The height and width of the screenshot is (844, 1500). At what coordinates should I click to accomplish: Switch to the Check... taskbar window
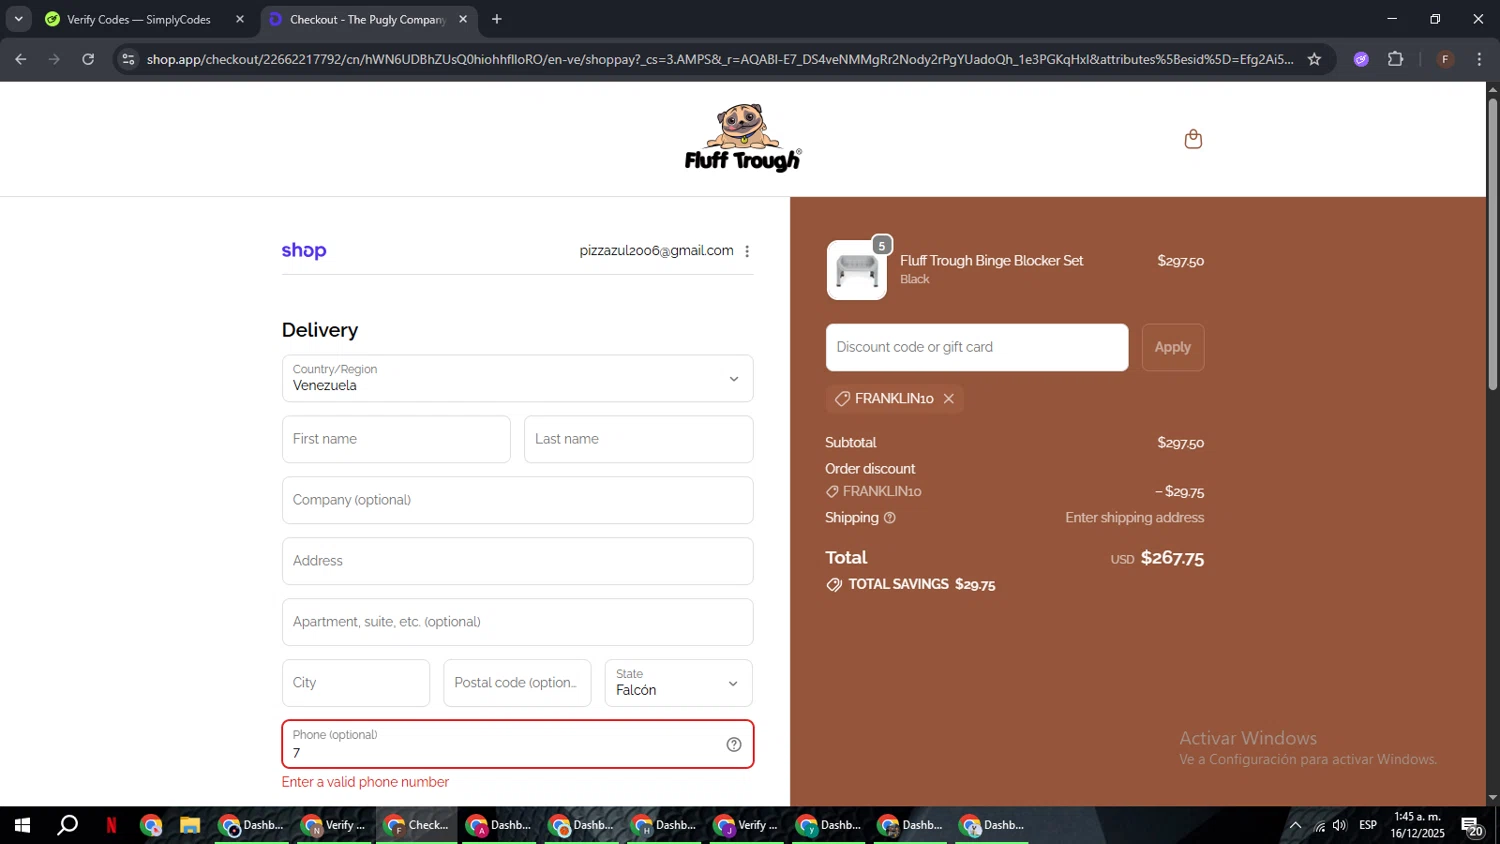pyautogui.click(x=416, y=825)
